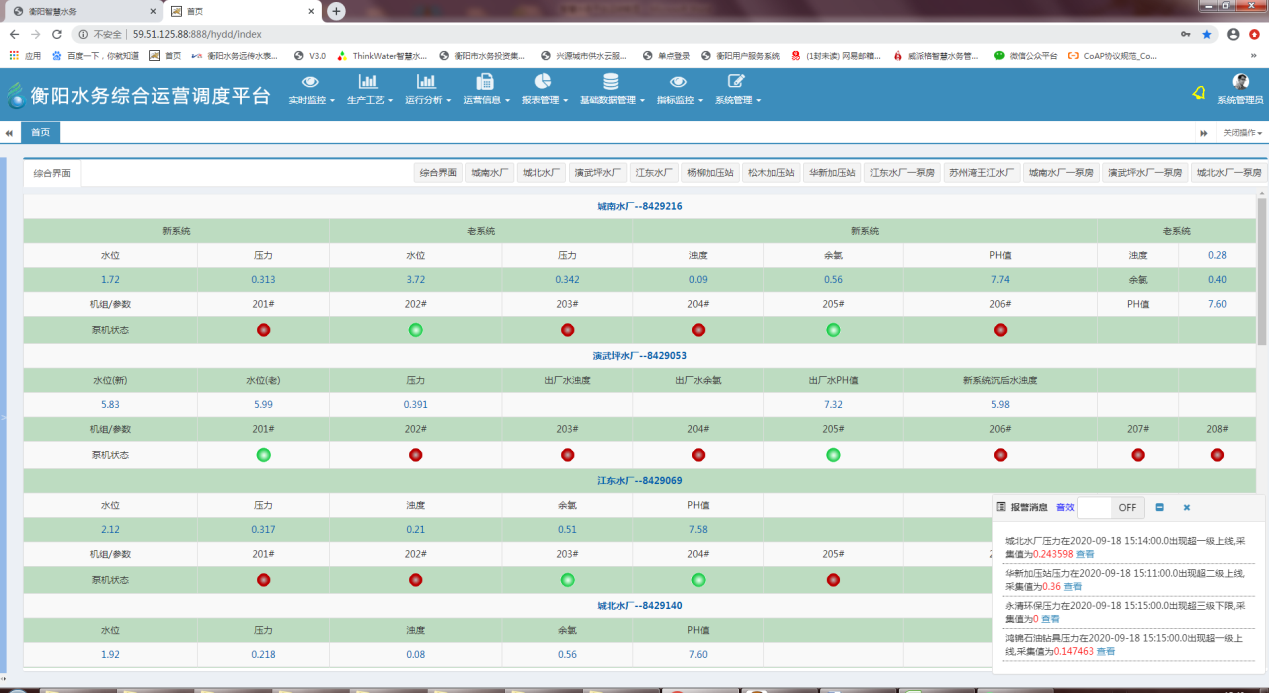Close the 报警消息 alarm panel

click(1187, 507)
